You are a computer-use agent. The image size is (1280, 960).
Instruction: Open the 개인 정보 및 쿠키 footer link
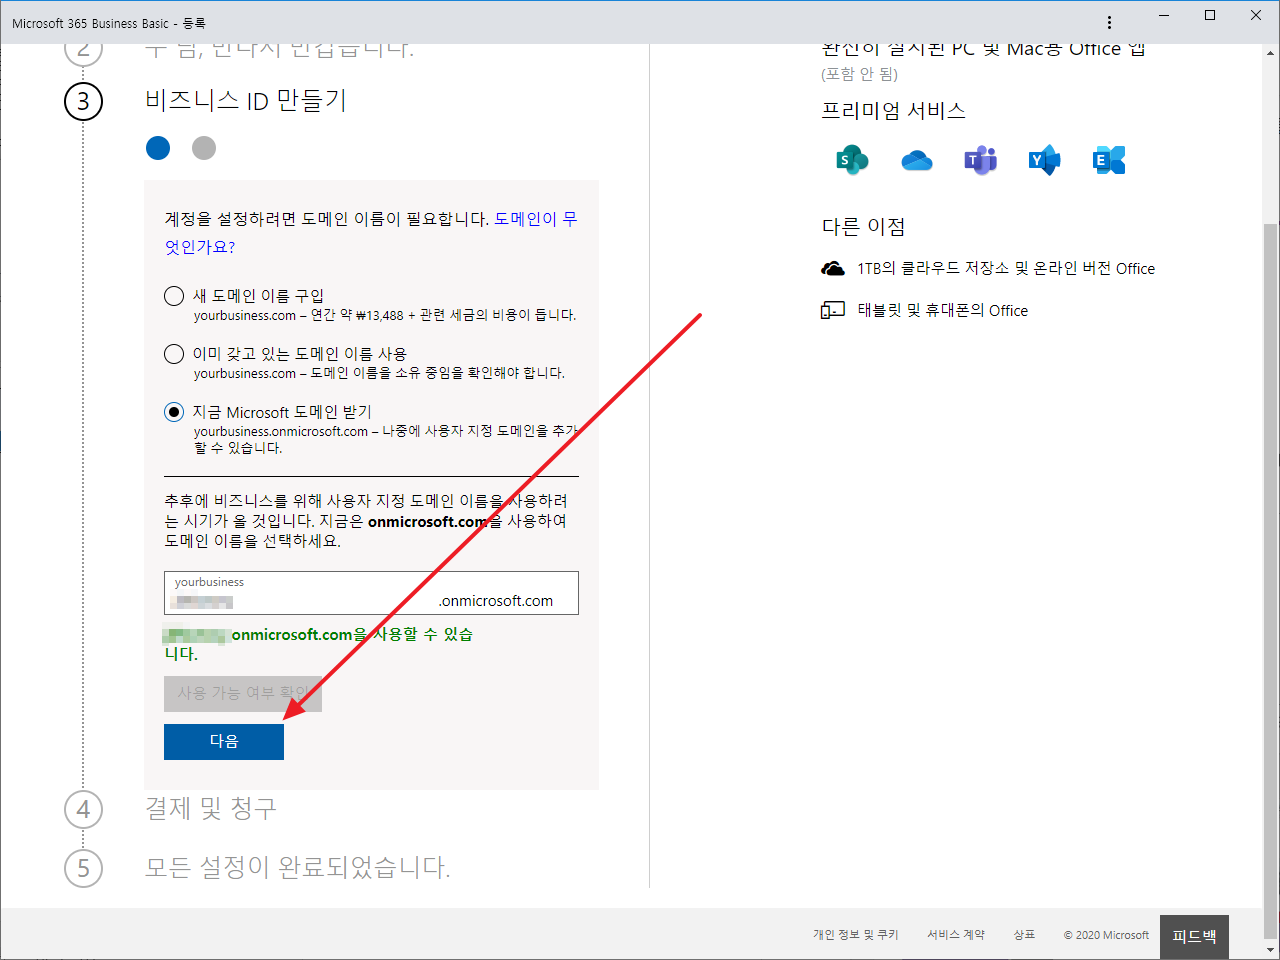(x=856, y=935)
